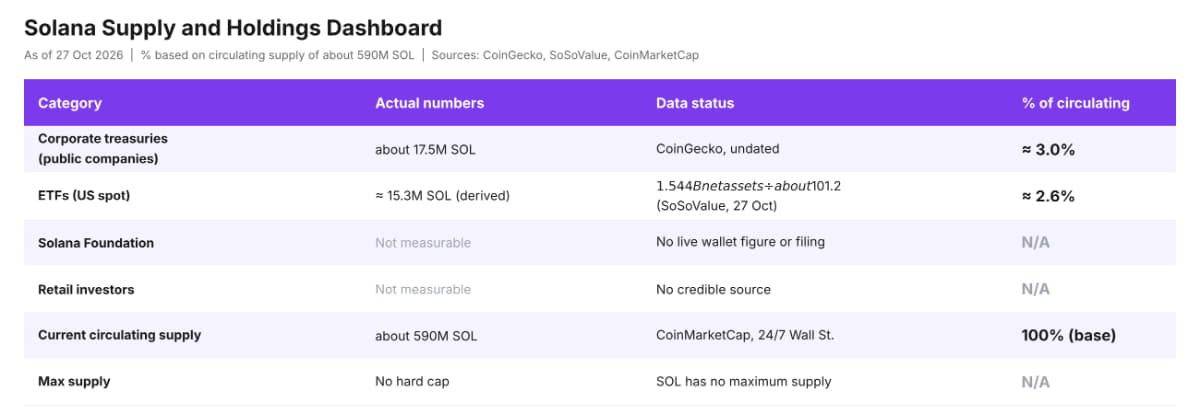The image size is (1200, 414).
Task: Click the Actual numbers column header
Action: point(429,103)
